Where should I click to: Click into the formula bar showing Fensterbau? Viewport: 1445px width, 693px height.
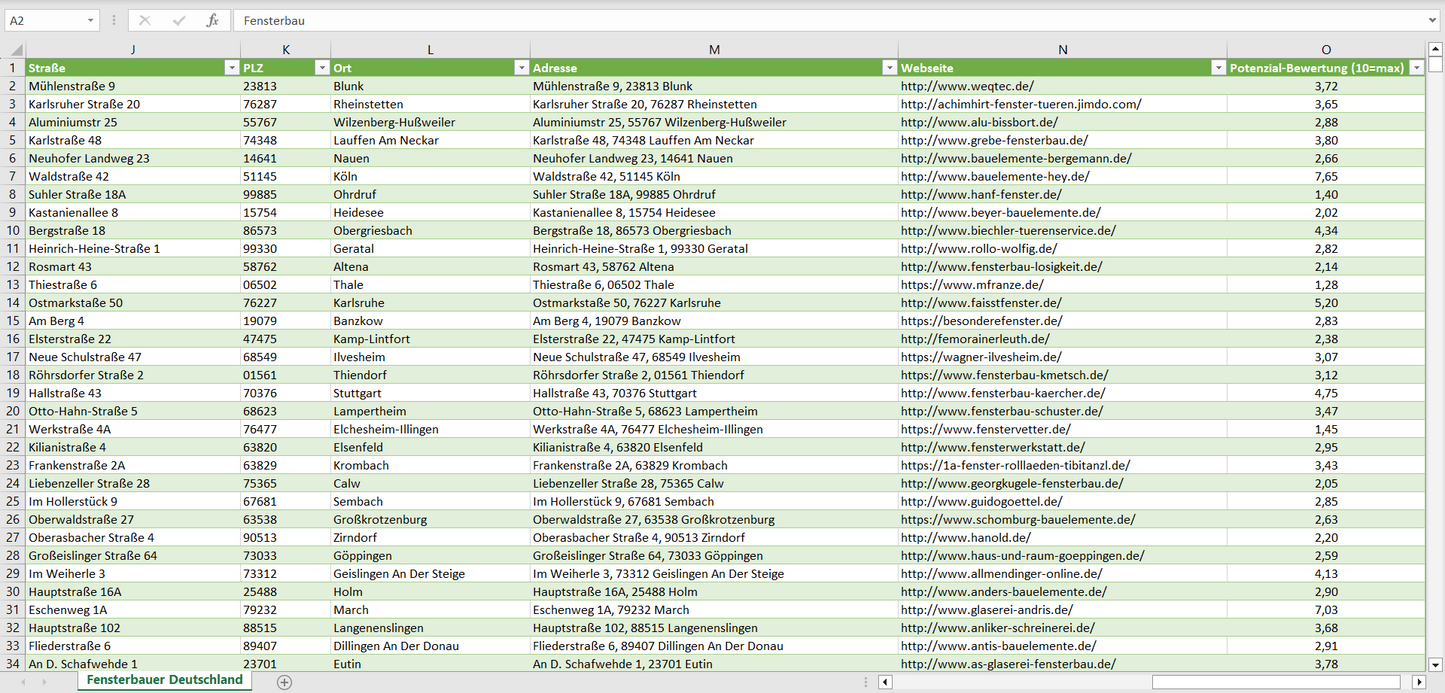coord(800,20)
